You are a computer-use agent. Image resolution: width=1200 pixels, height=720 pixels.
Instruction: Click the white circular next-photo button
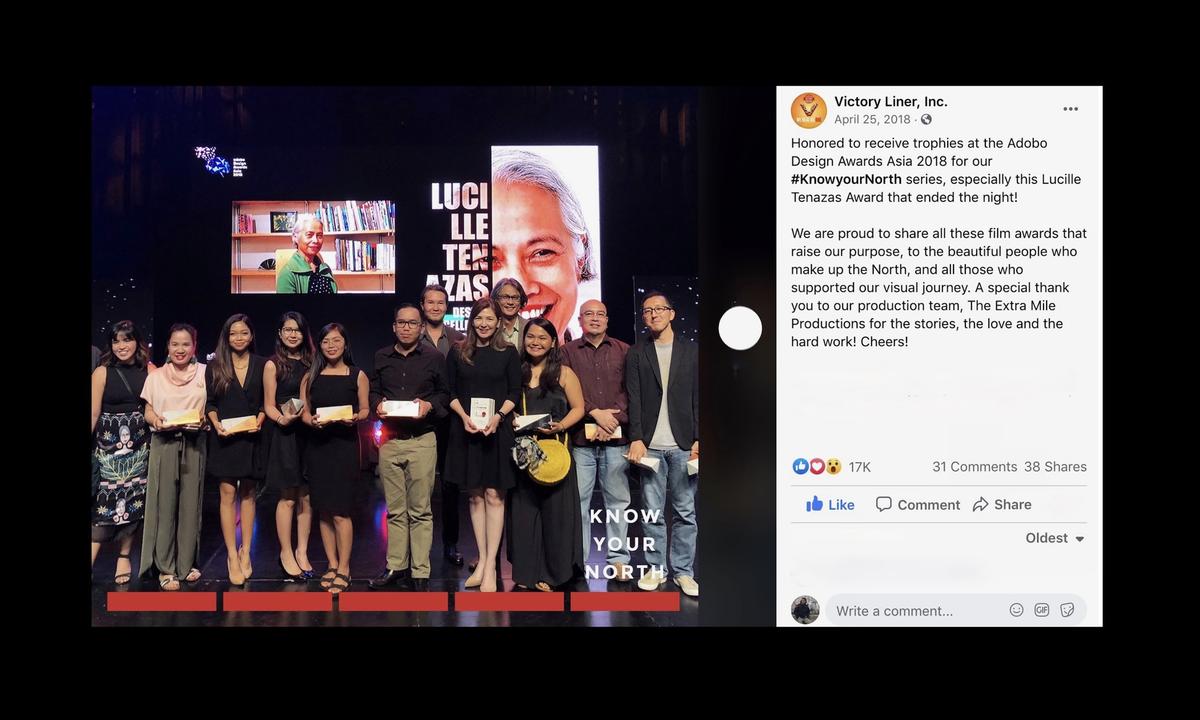point(740,328)
